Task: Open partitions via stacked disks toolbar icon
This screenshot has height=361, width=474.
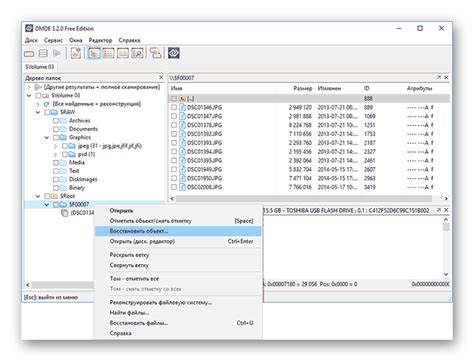Action: [43, 53]
